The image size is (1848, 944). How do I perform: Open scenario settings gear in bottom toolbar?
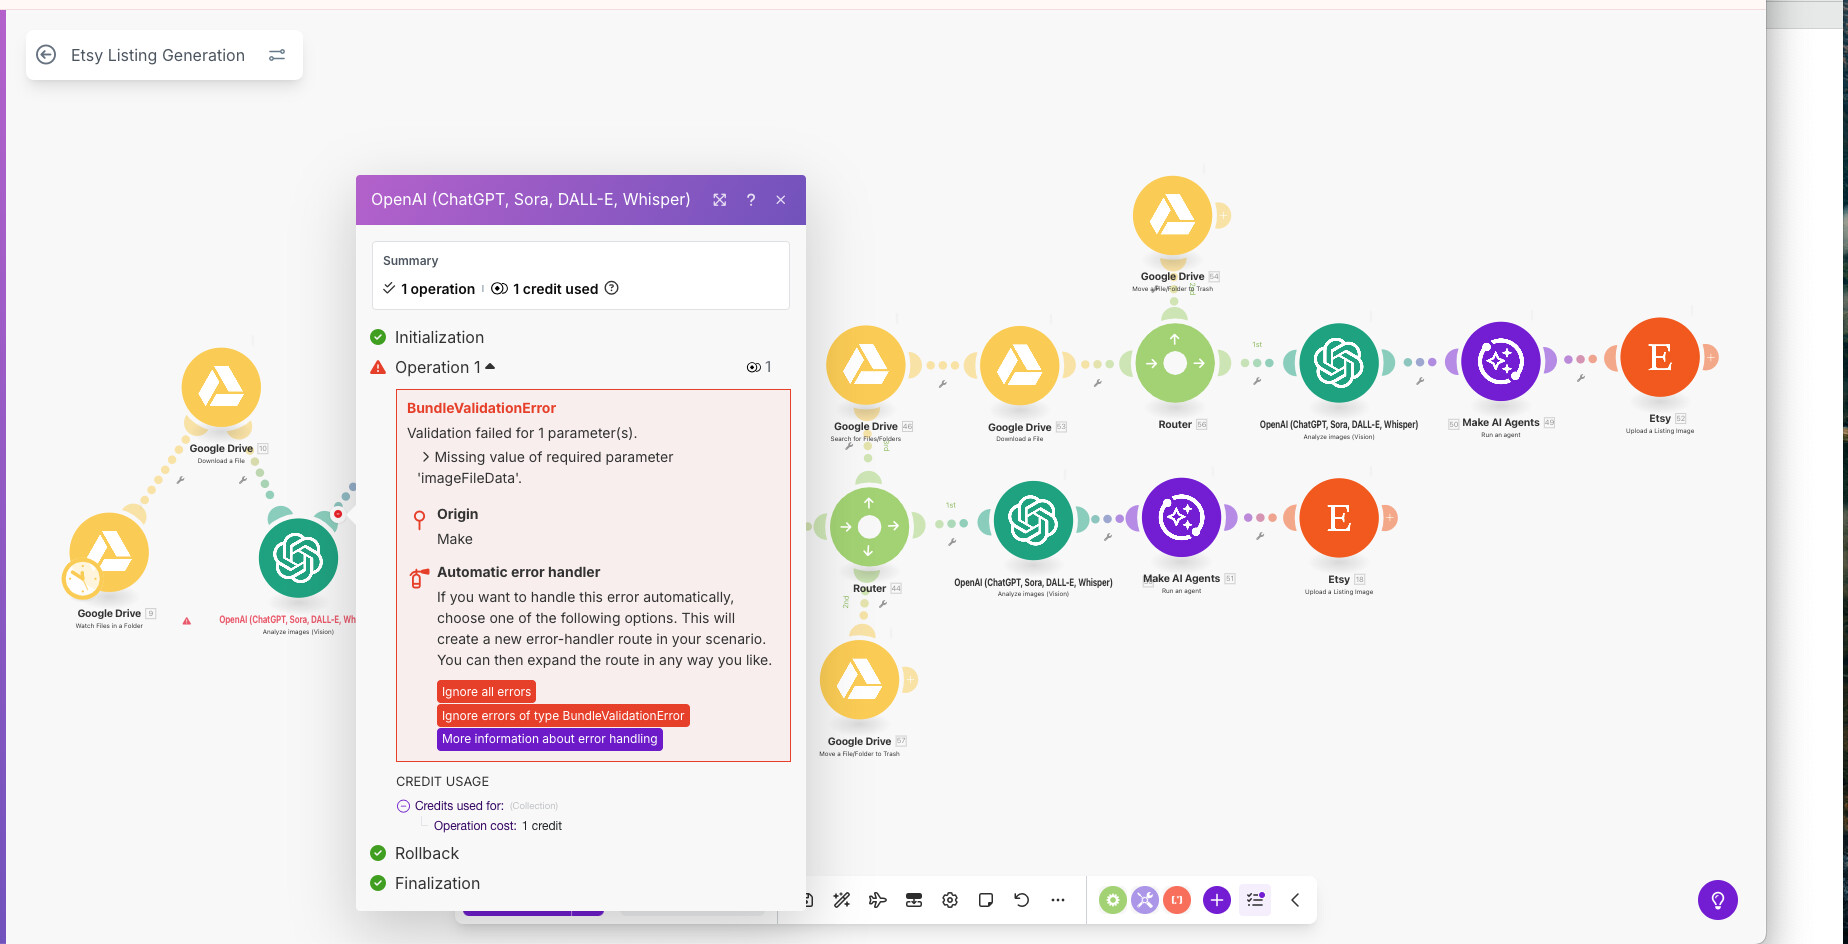click(x=950, y=900)
